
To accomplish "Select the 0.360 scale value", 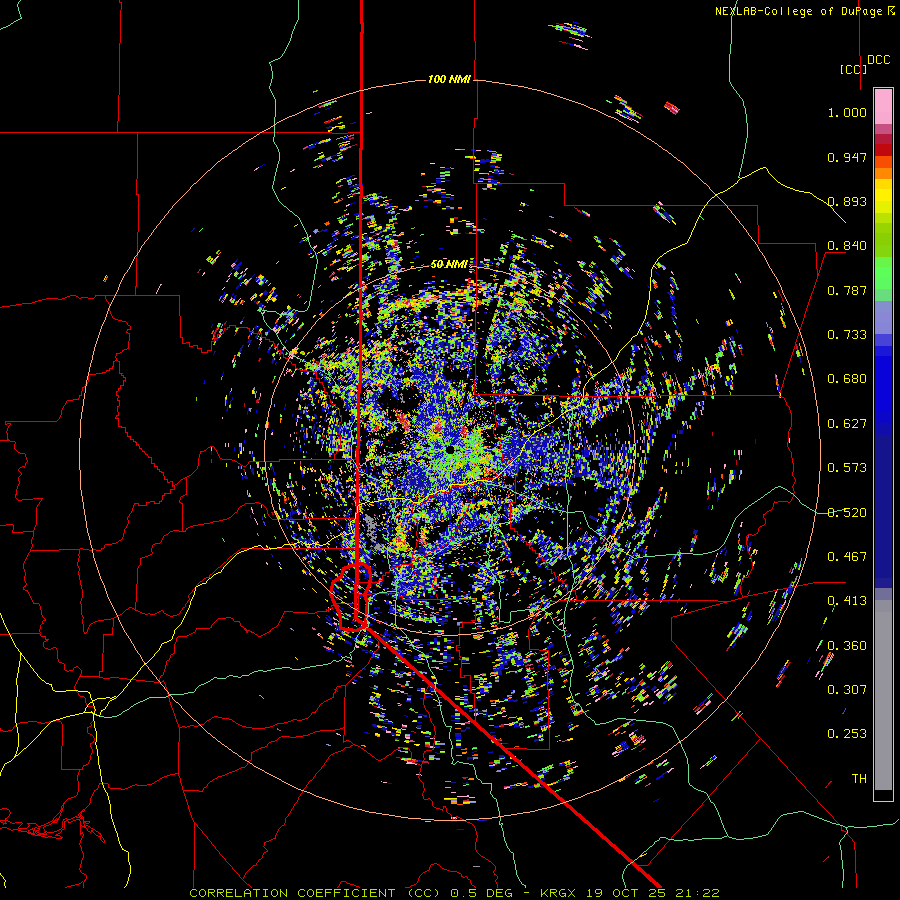I will (x=847, y=646).
